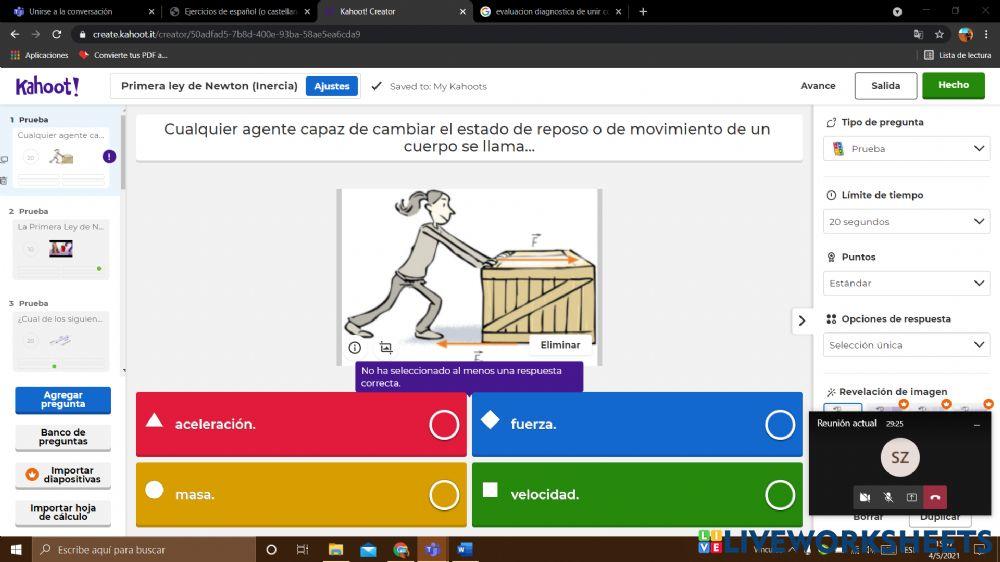Open a new browser tab
The height and width of the screenshot is (562, 1000).
pos(643,11)
